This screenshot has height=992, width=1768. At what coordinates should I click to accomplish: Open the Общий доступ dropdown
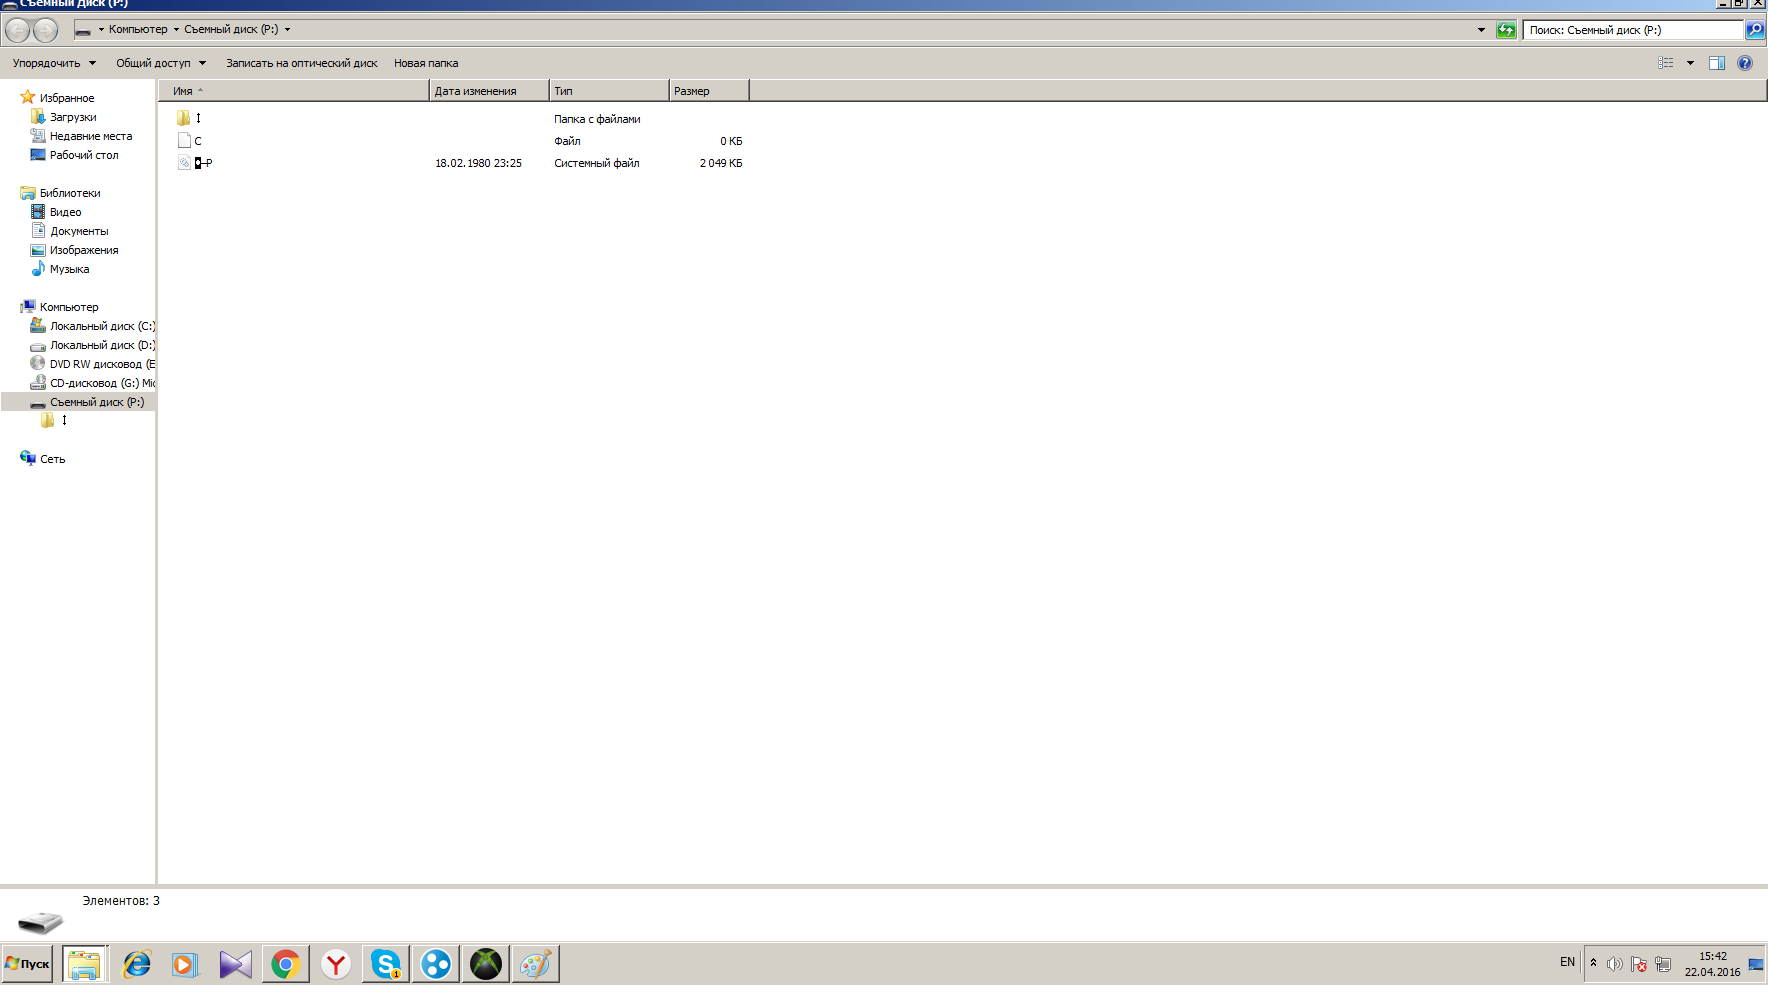click(160, 63)
